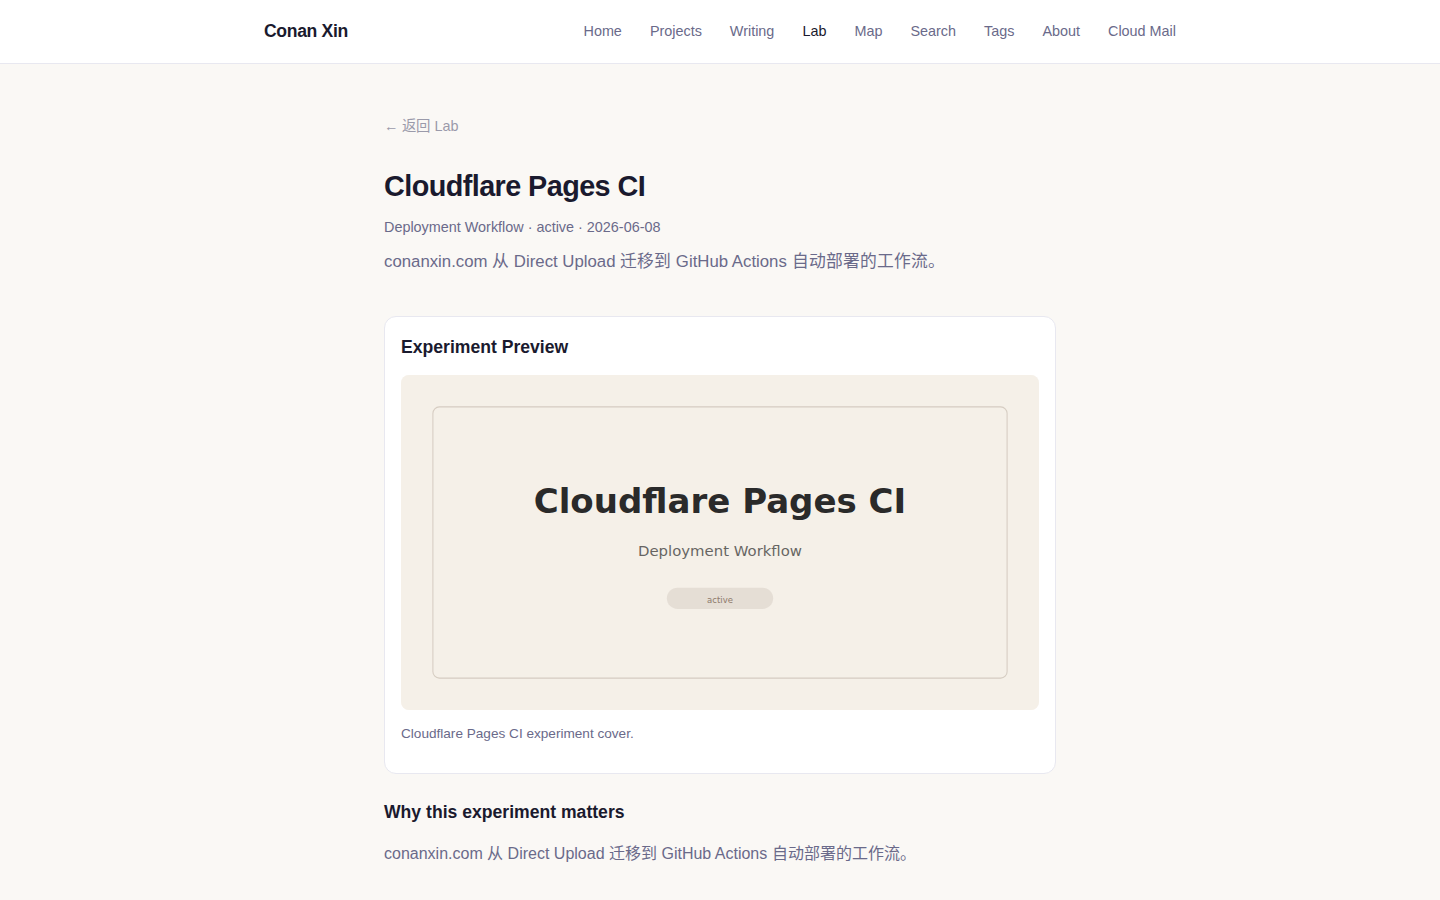Click the 'Cloudflare Pages CI experiment cover.' caption
The width and height of the screenshot is (1440, 900).
click(x=517, y=733)
